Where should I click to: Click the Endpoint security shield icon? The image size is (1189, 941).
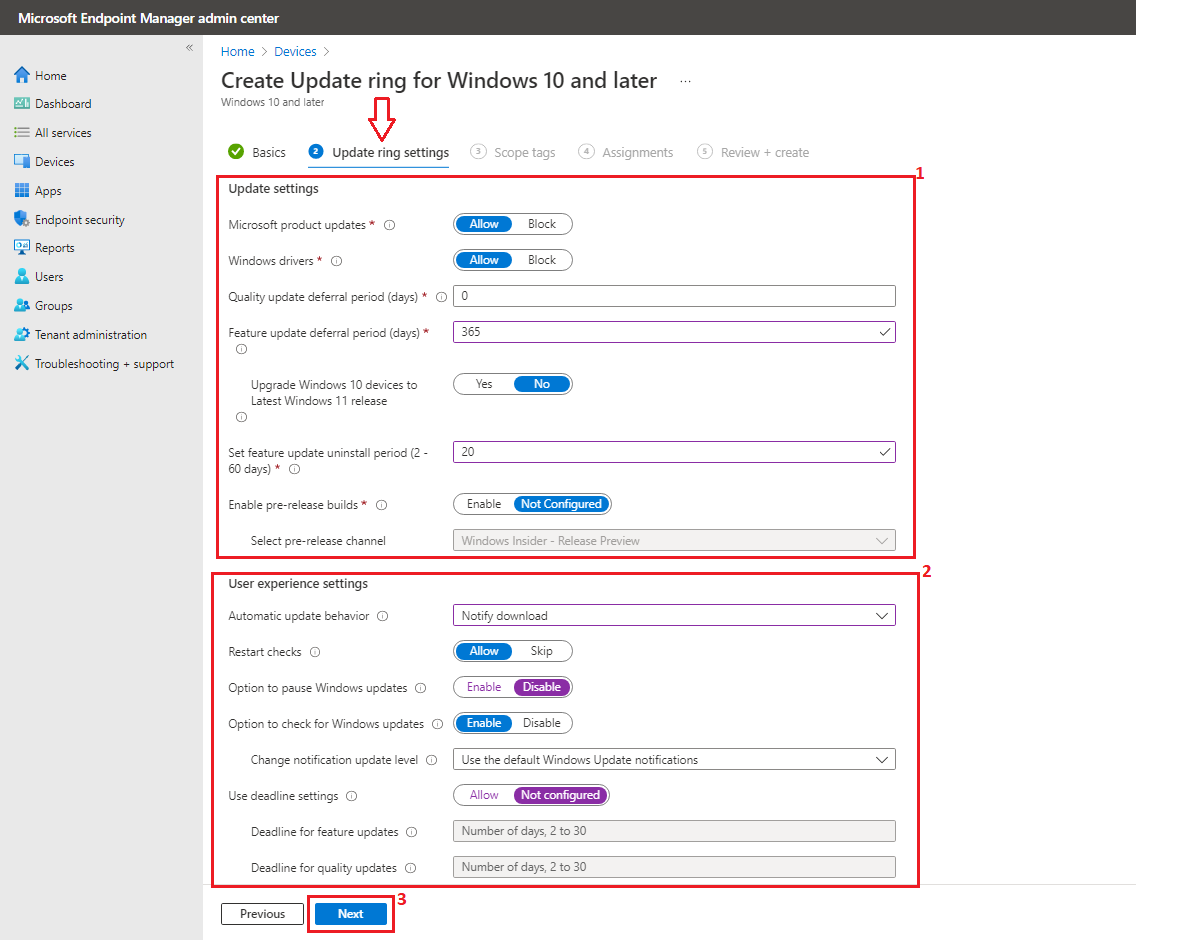pyautogui.click(x=22, y=220)
